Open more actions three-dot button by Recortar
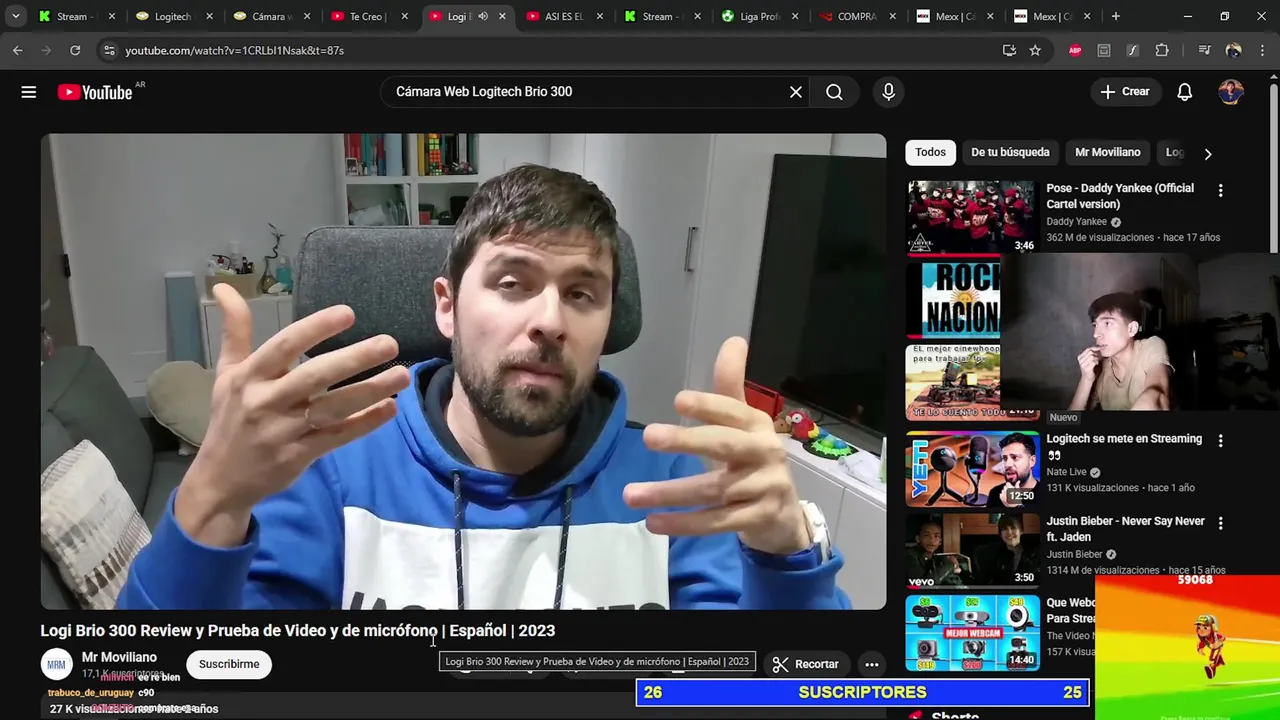Screen dimensions: 1280x720 click(872, 664)
